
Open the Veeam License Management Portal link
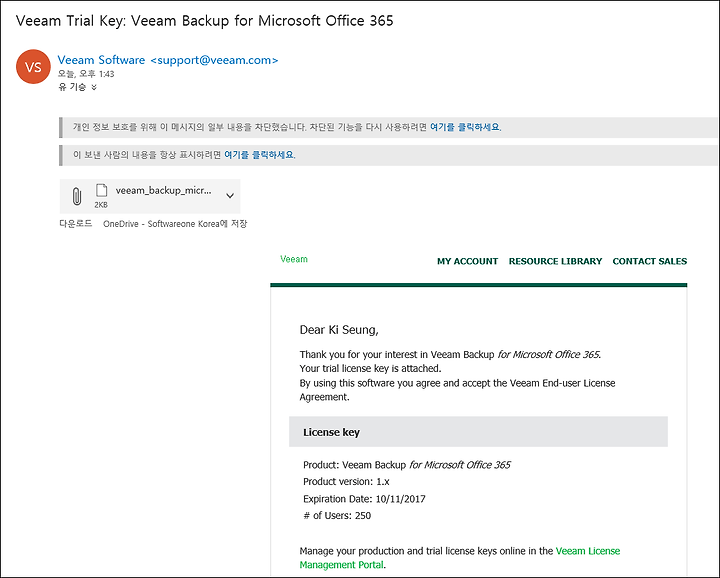[x=460, y=558]
